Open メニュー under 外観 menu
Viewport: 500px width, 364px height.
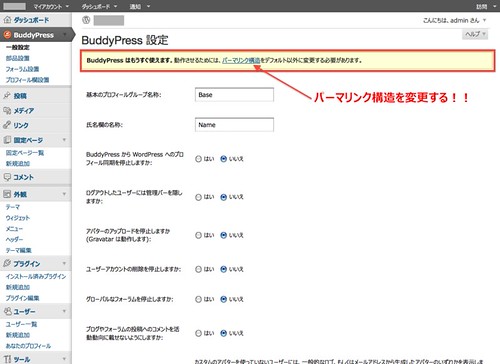tap(14, 229)
